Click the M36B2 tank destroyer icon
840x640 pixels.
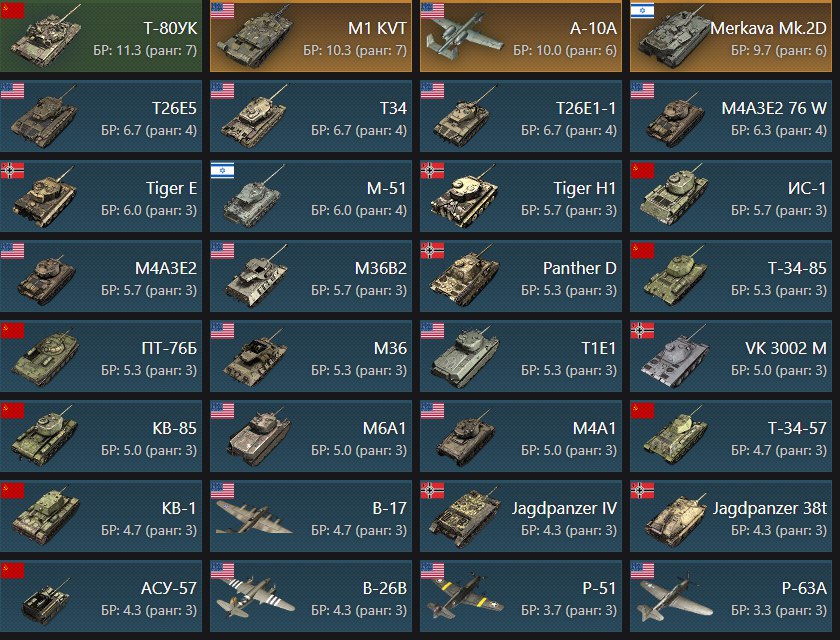255,276
